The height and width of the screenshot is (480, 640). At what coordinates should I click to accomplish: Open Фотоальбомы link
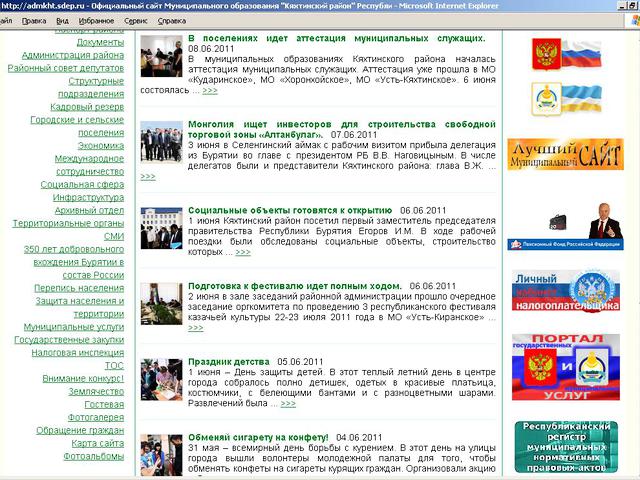pos(94,456)
